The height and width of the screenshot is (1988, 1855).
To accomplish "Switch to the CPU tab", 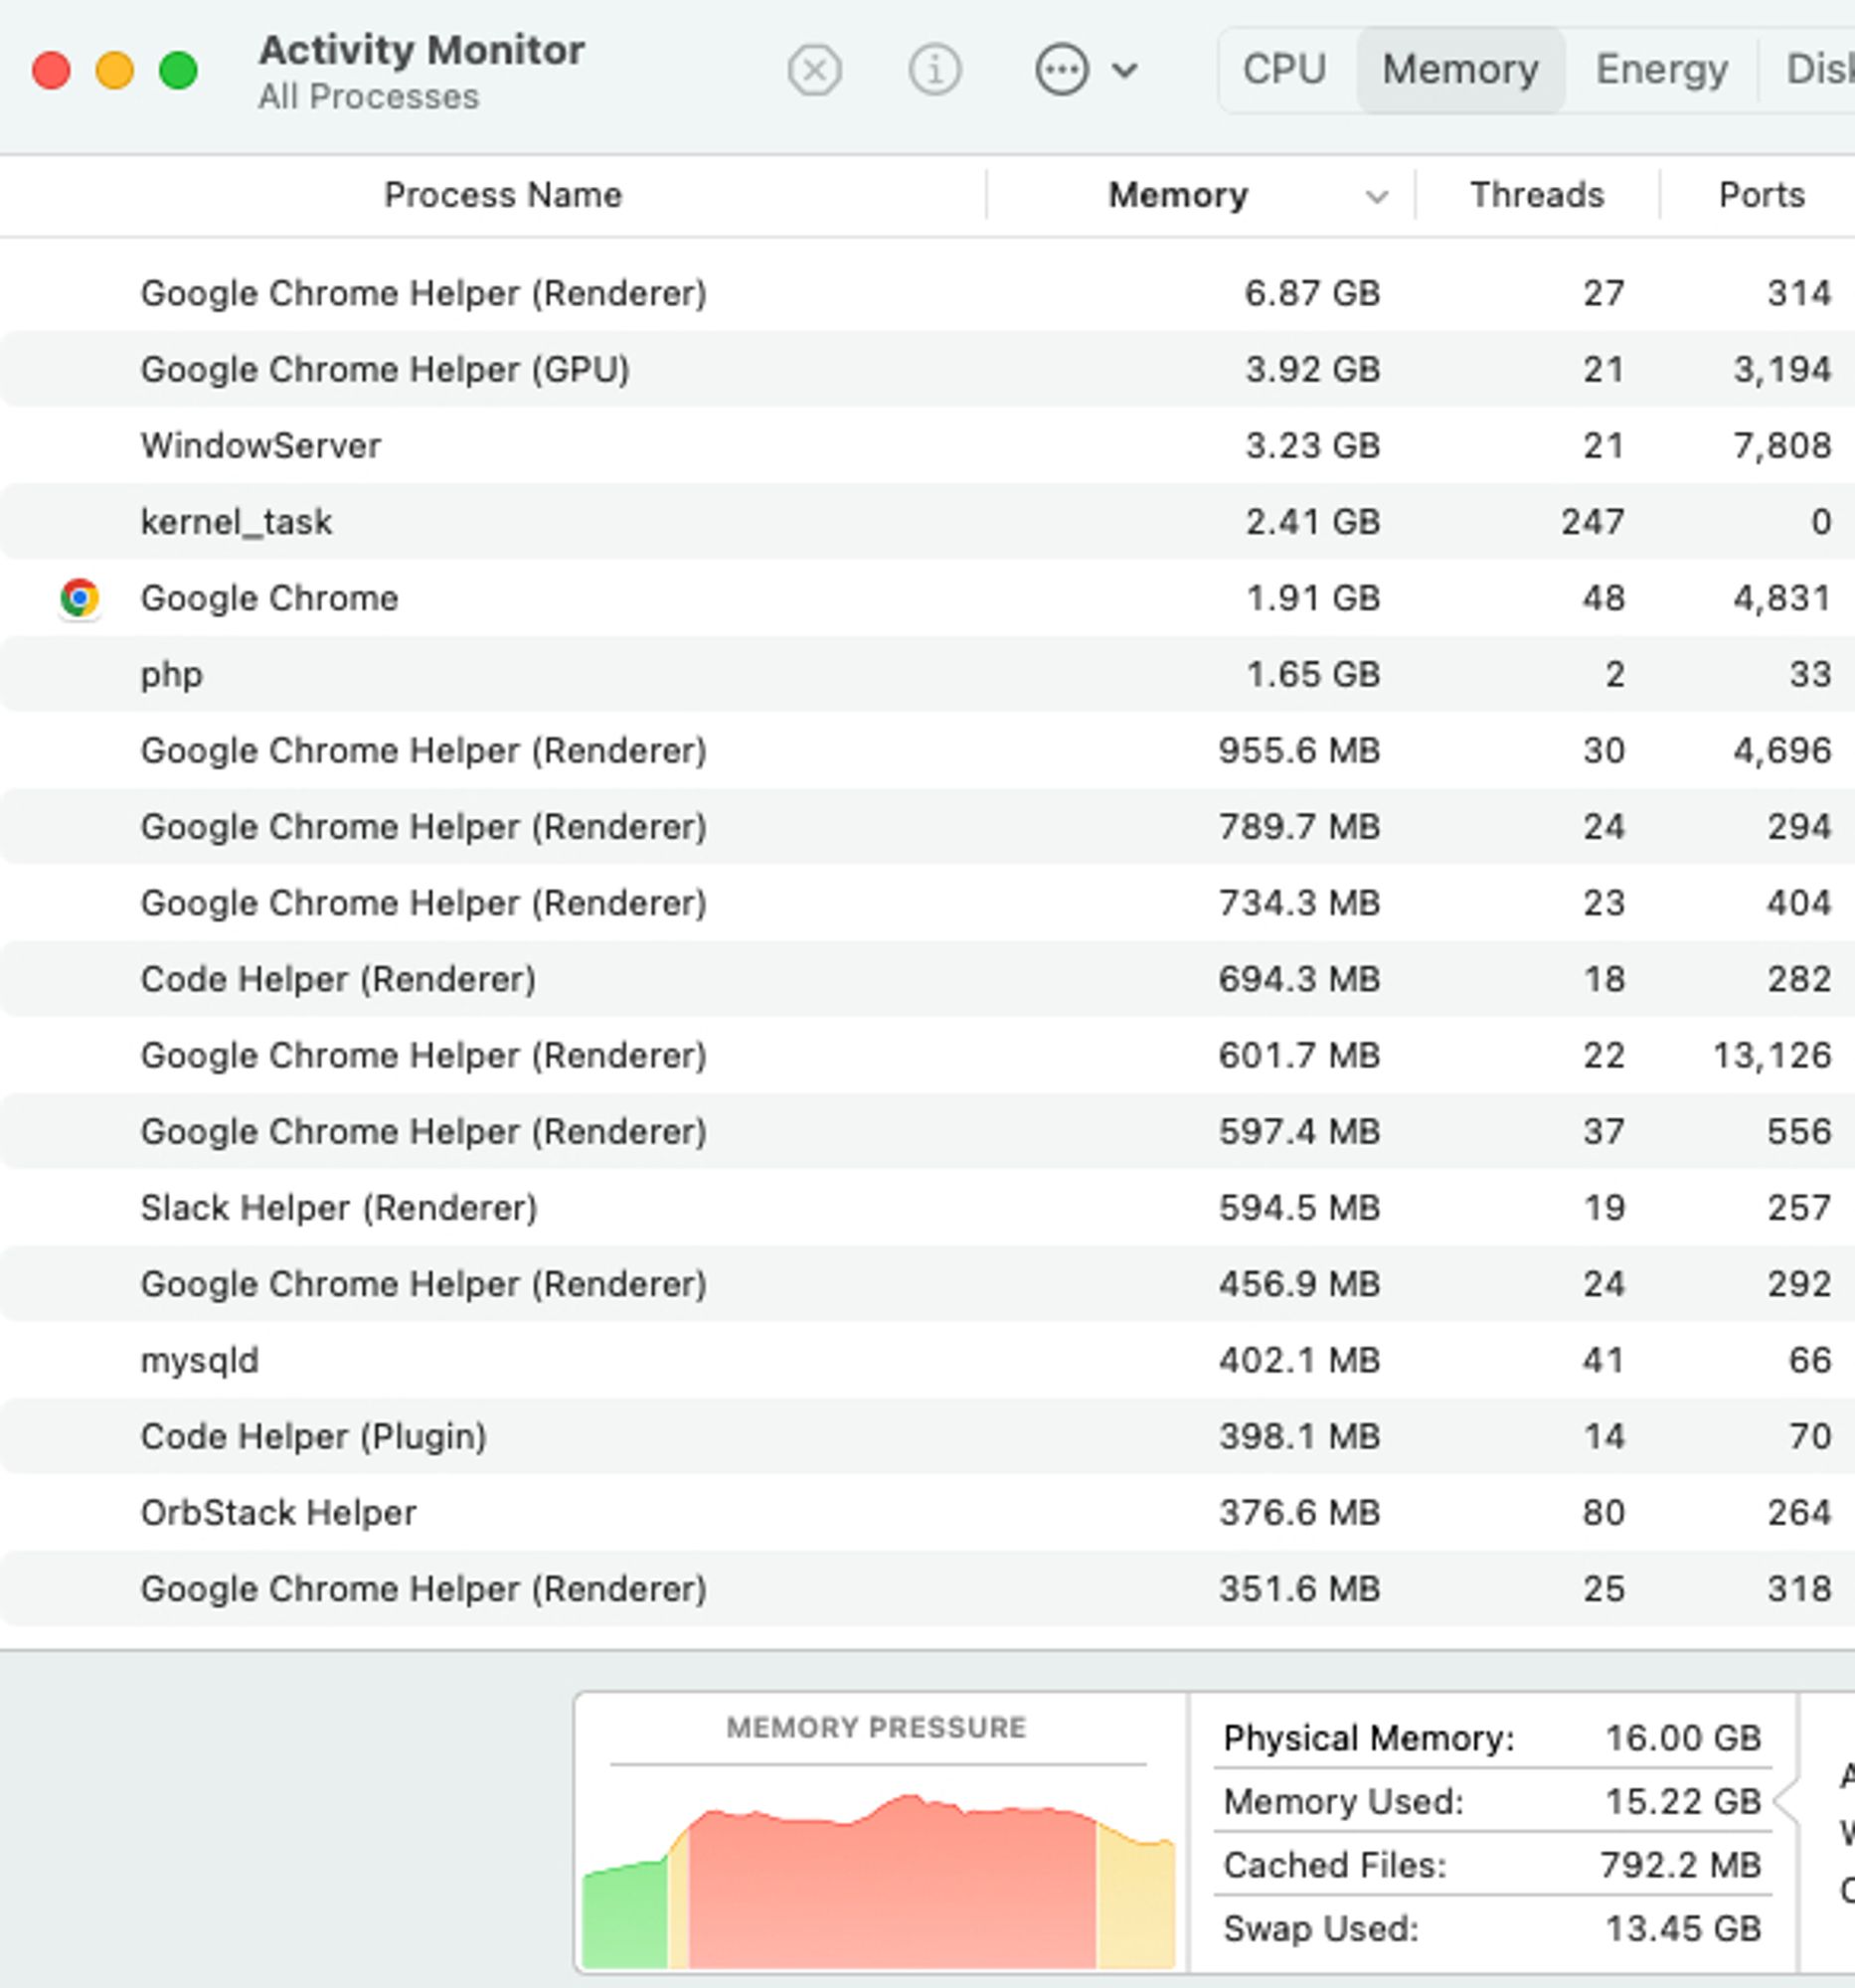I will click(x=1284, y=70).
